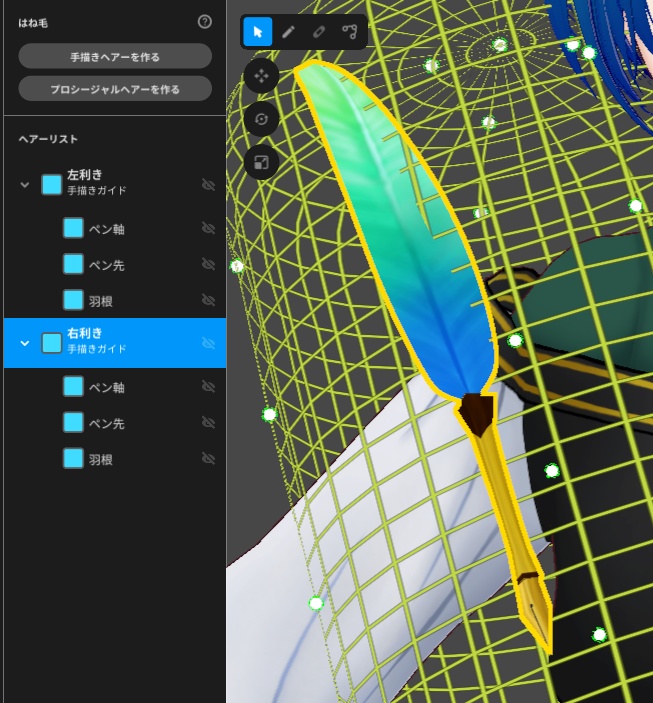
Task: Toggle visibility of ペン先 under 左利き
Action: click(208, 264)
